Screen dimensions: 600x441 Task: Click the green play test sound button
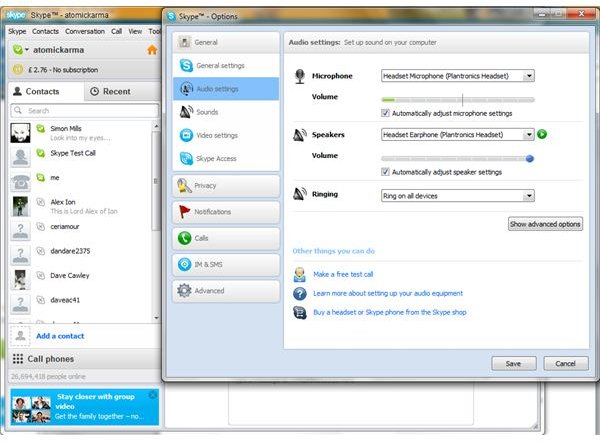pyautogui.click(x=542, y=134)
